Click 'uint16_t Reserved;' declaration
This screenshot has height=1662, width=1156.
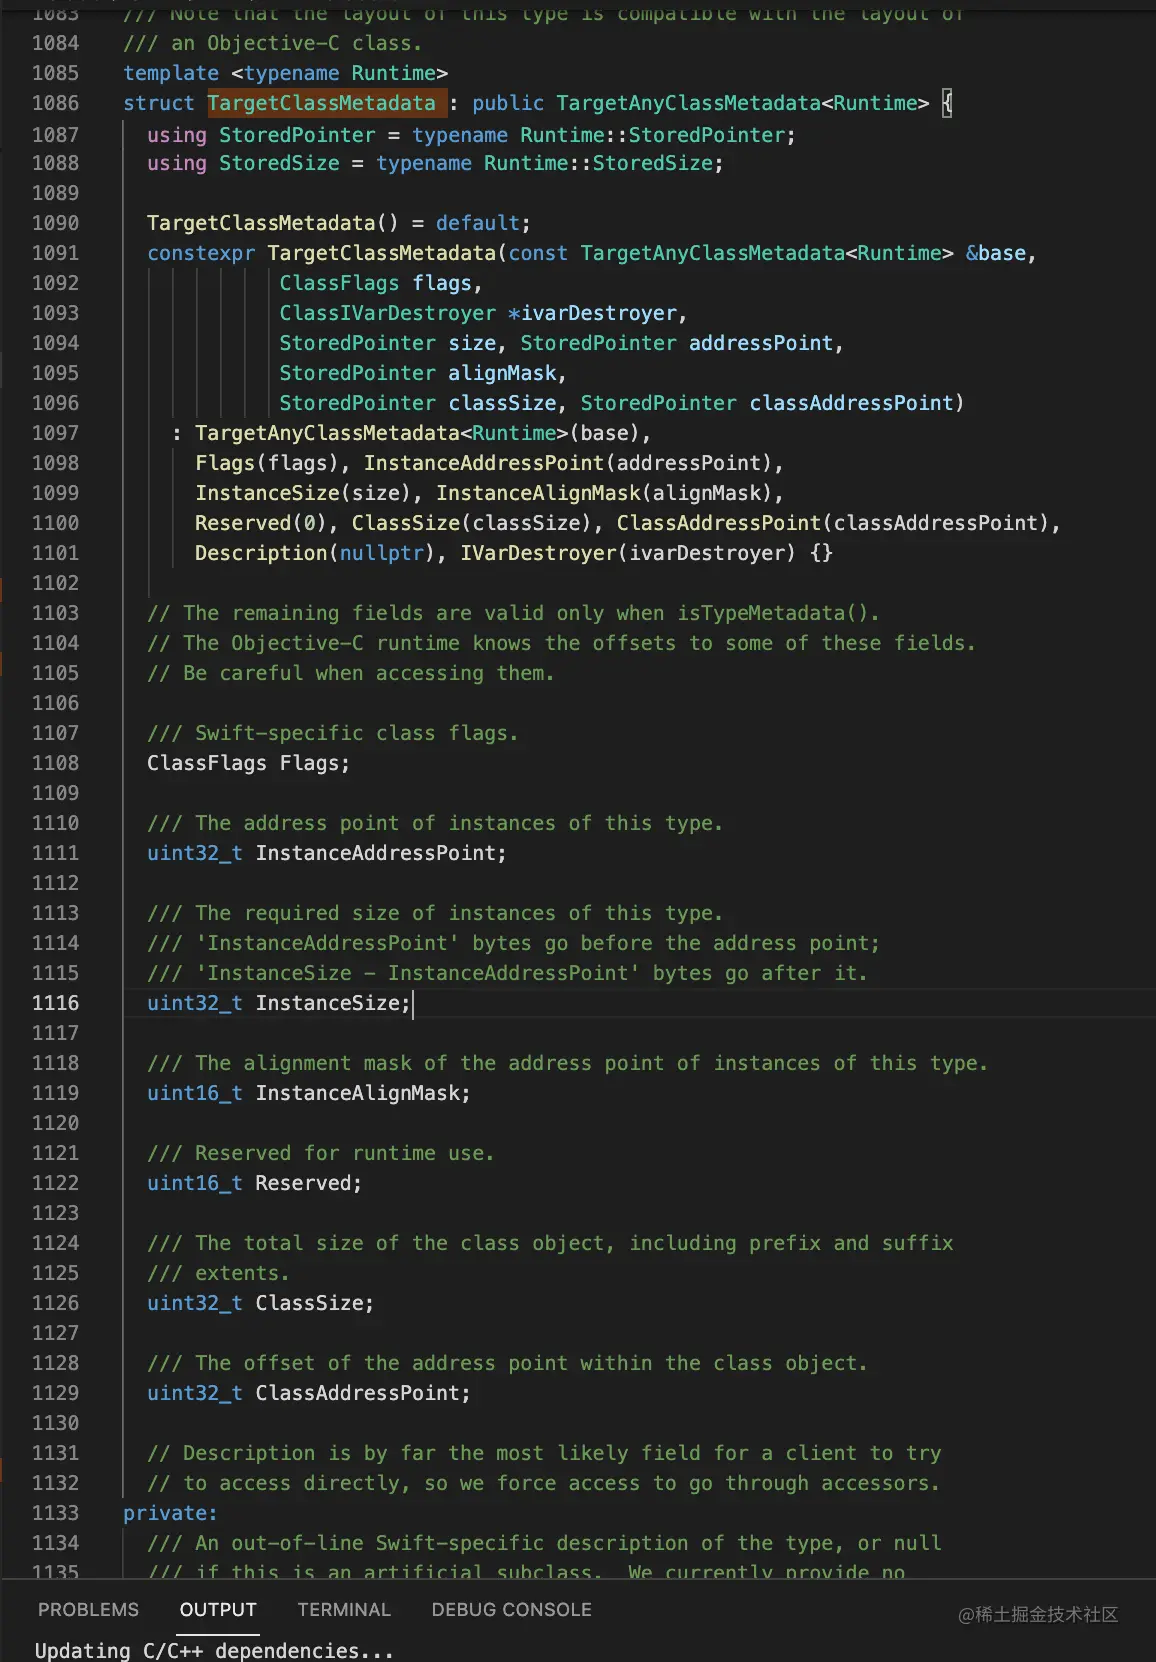[254, 1183]
